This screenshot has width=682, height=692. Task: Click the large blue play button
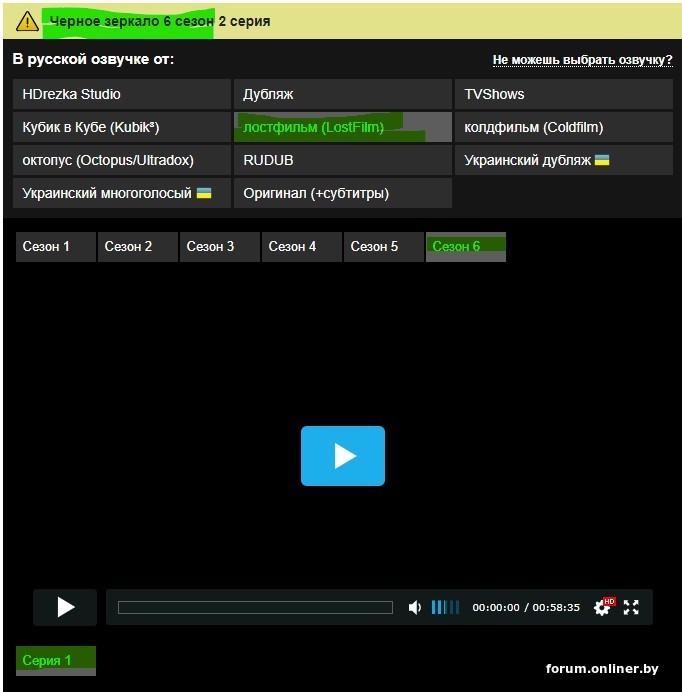click(x=343, y=455)
